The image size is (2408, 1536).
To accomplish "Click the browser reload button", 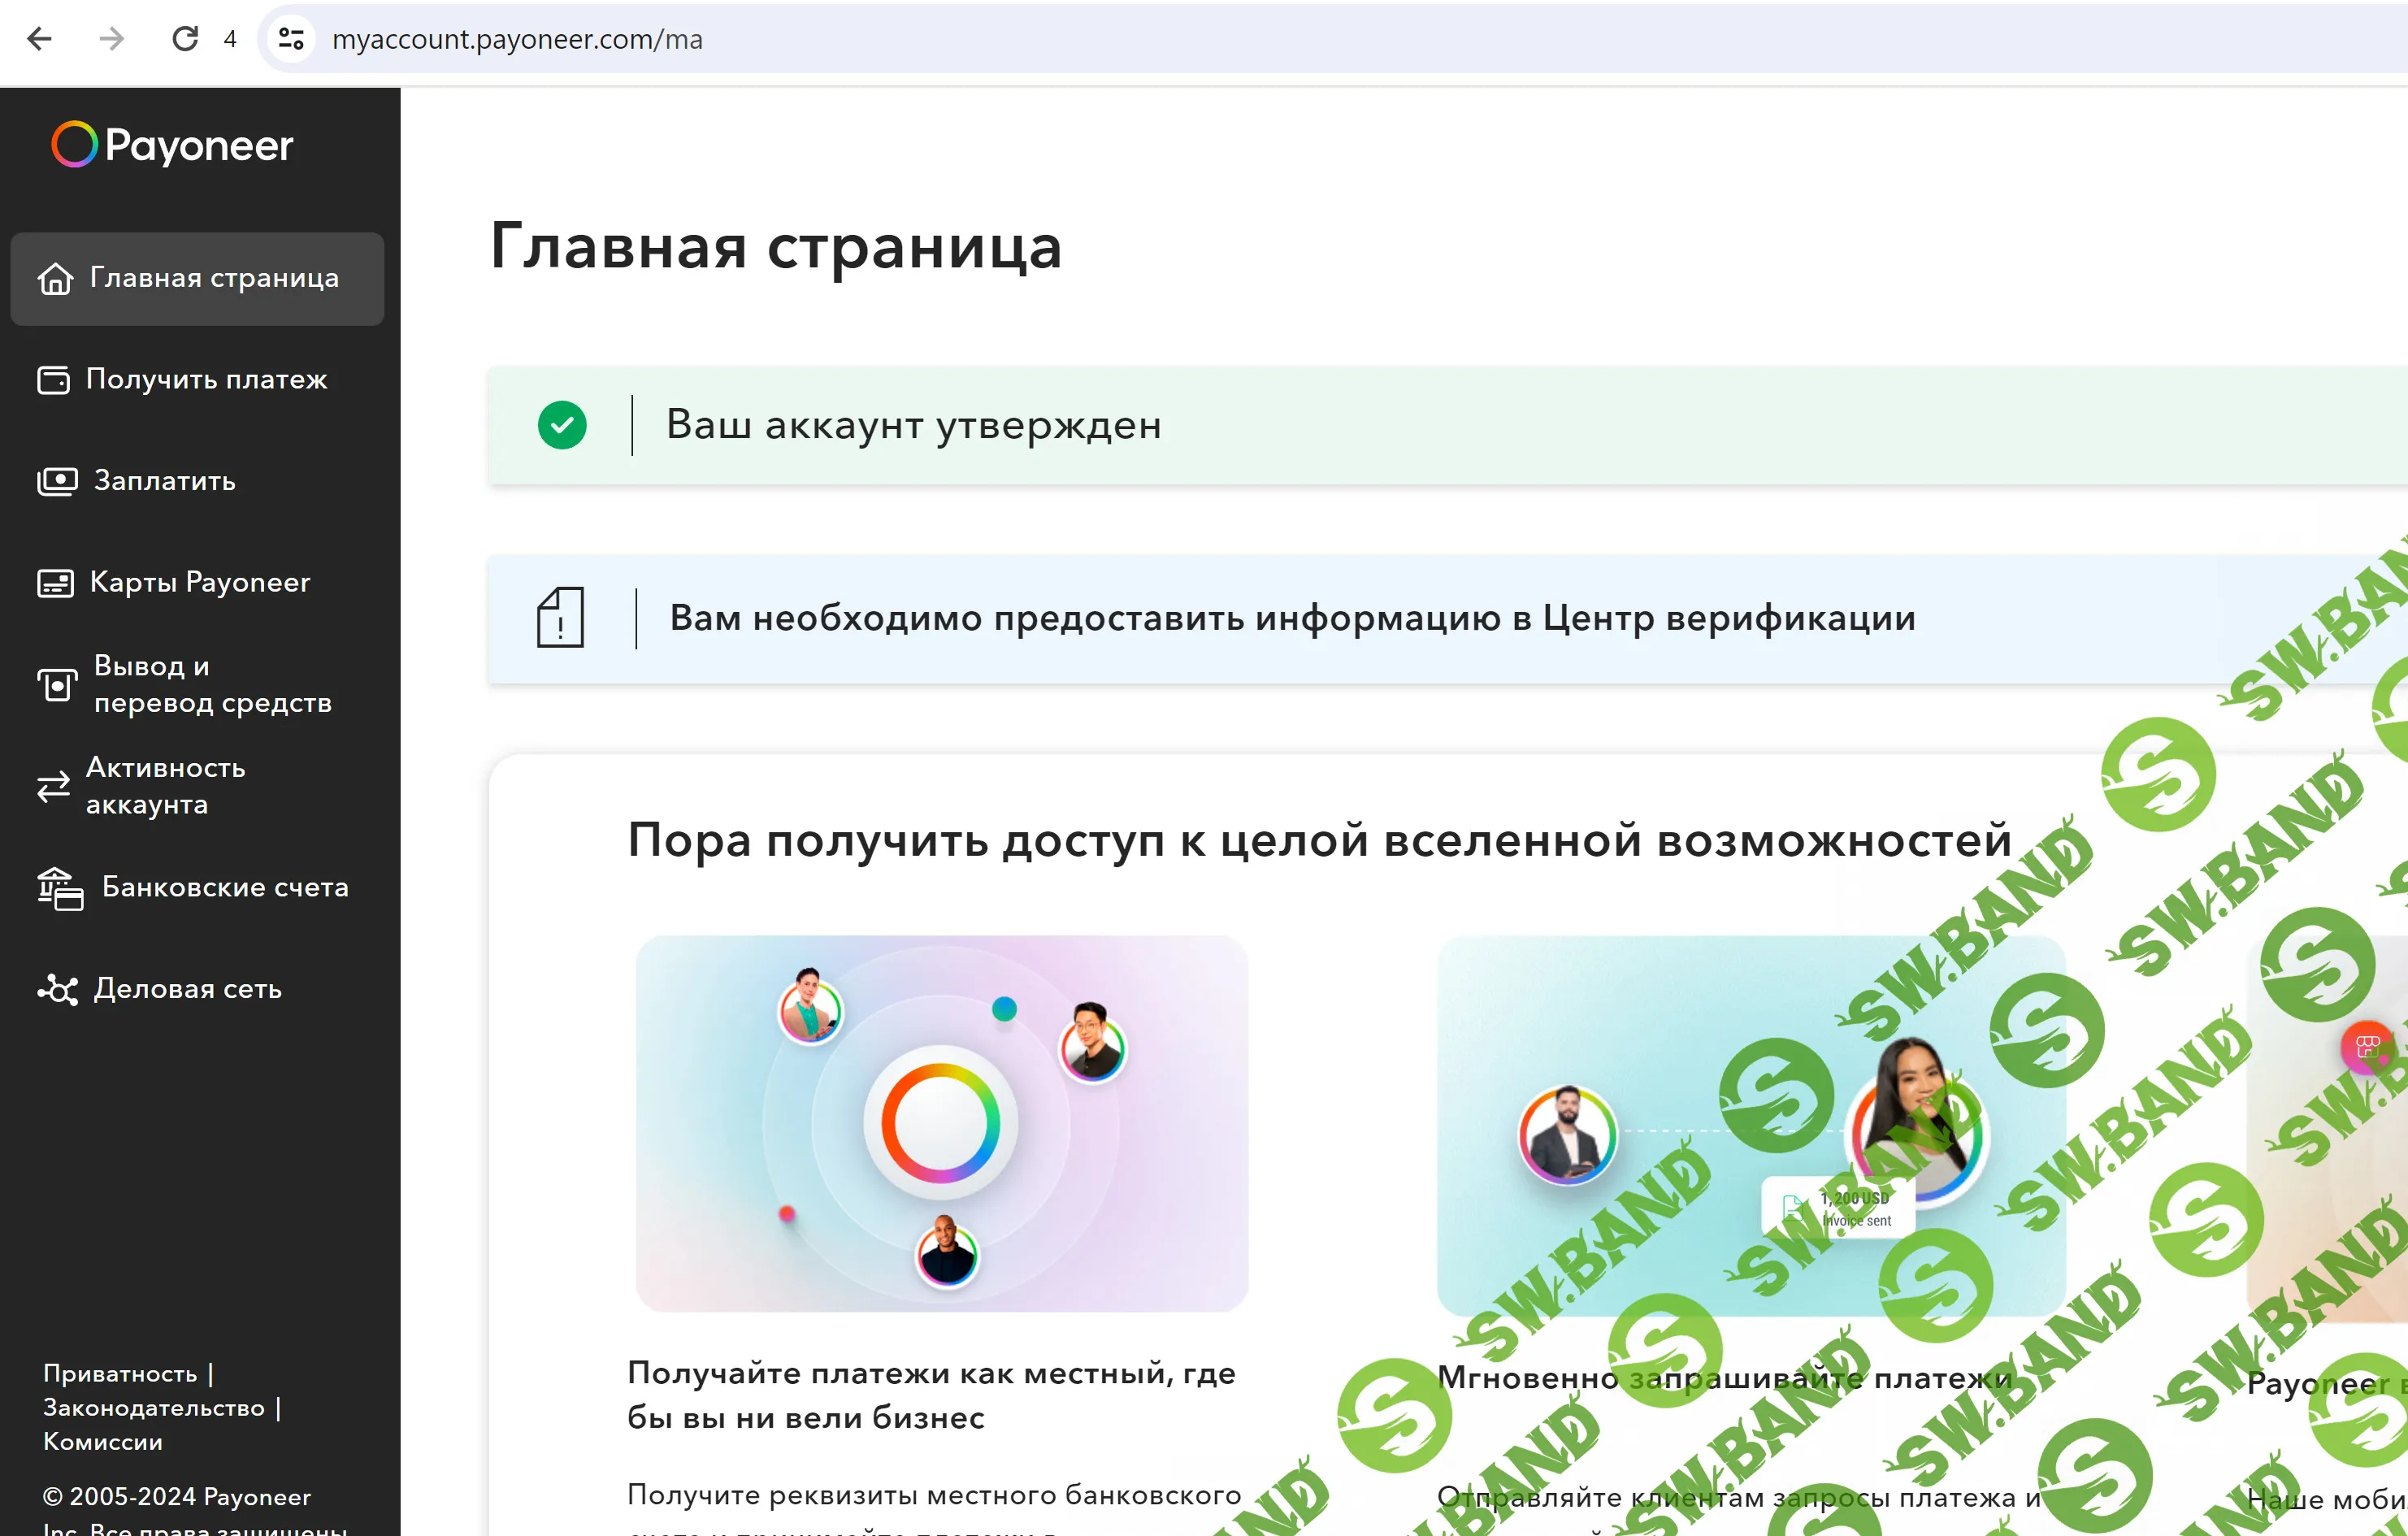I will [x=185, y=39].
